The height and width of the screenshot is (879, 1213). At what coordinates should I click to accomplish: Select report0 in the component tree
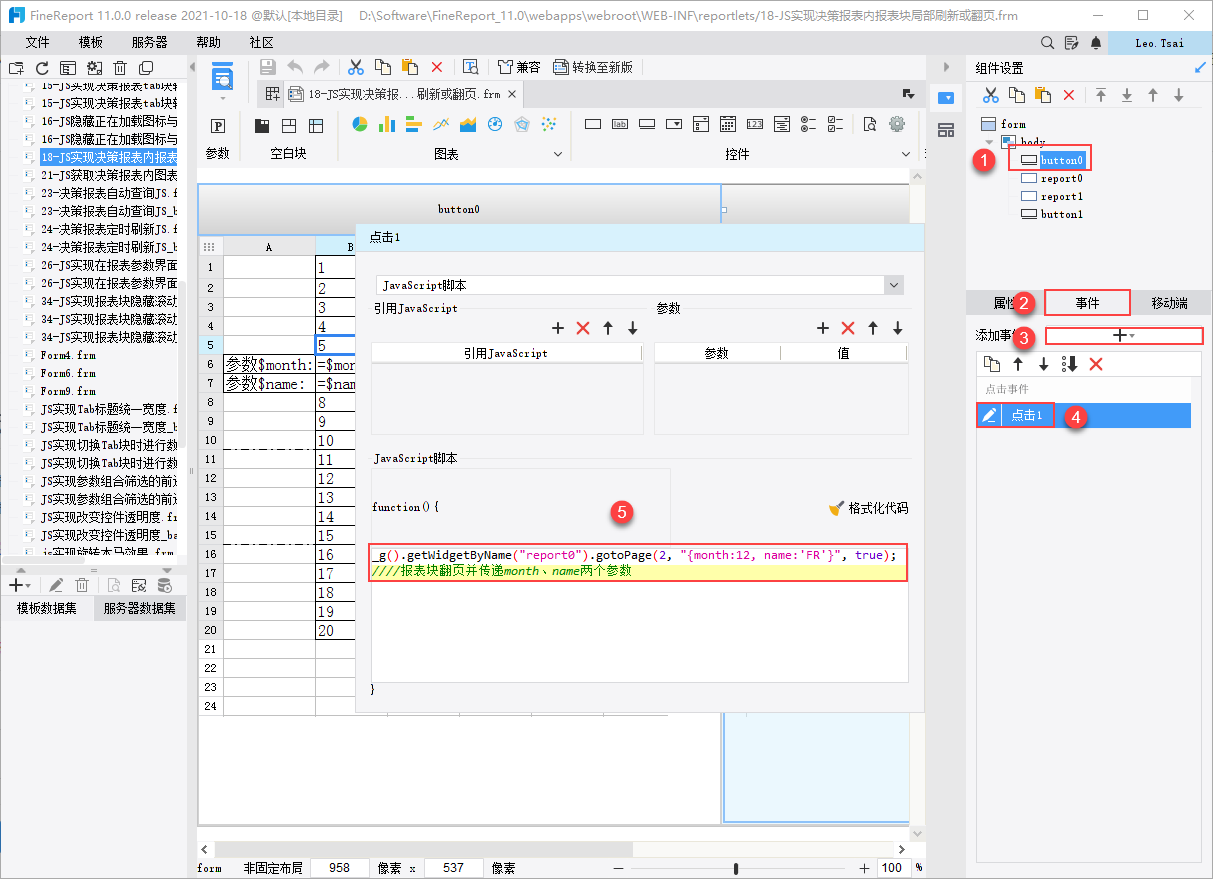1060,178
